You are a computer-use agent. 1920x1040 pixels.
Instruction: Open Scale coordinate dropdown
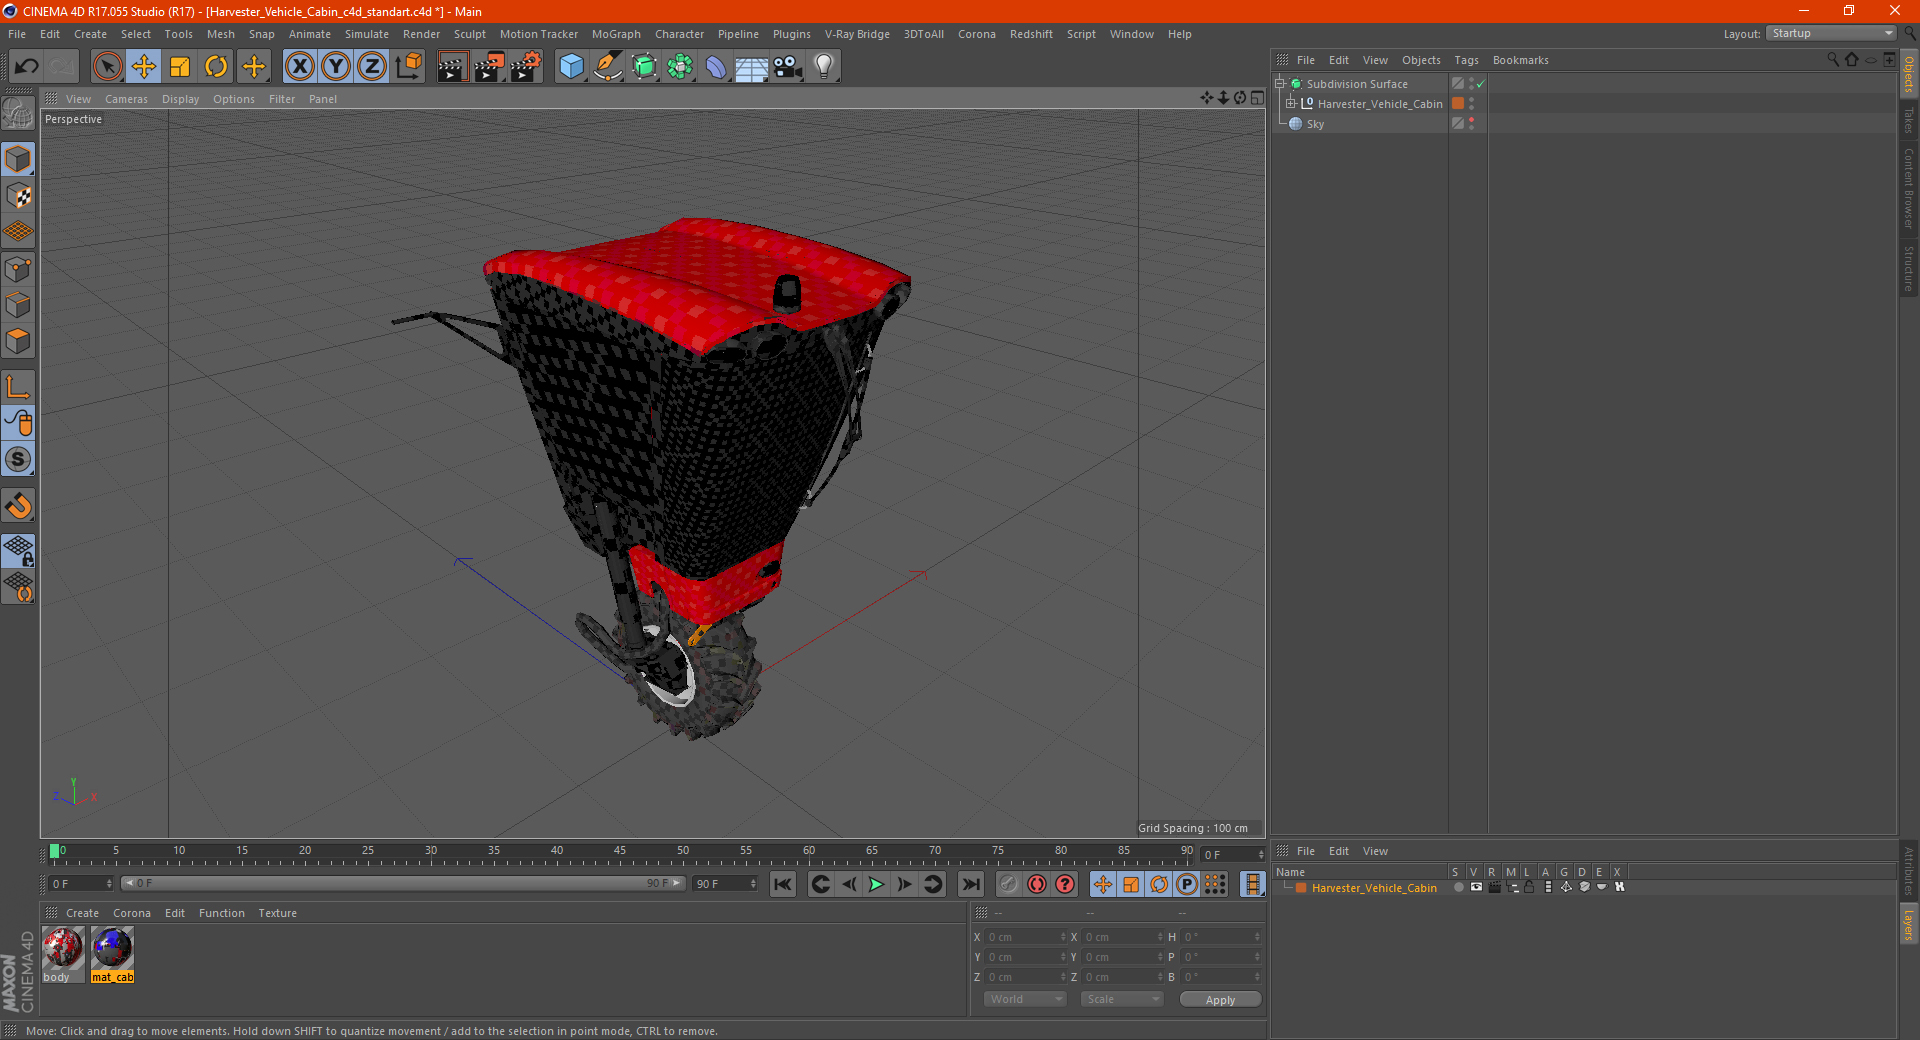tap(1122, 999)
